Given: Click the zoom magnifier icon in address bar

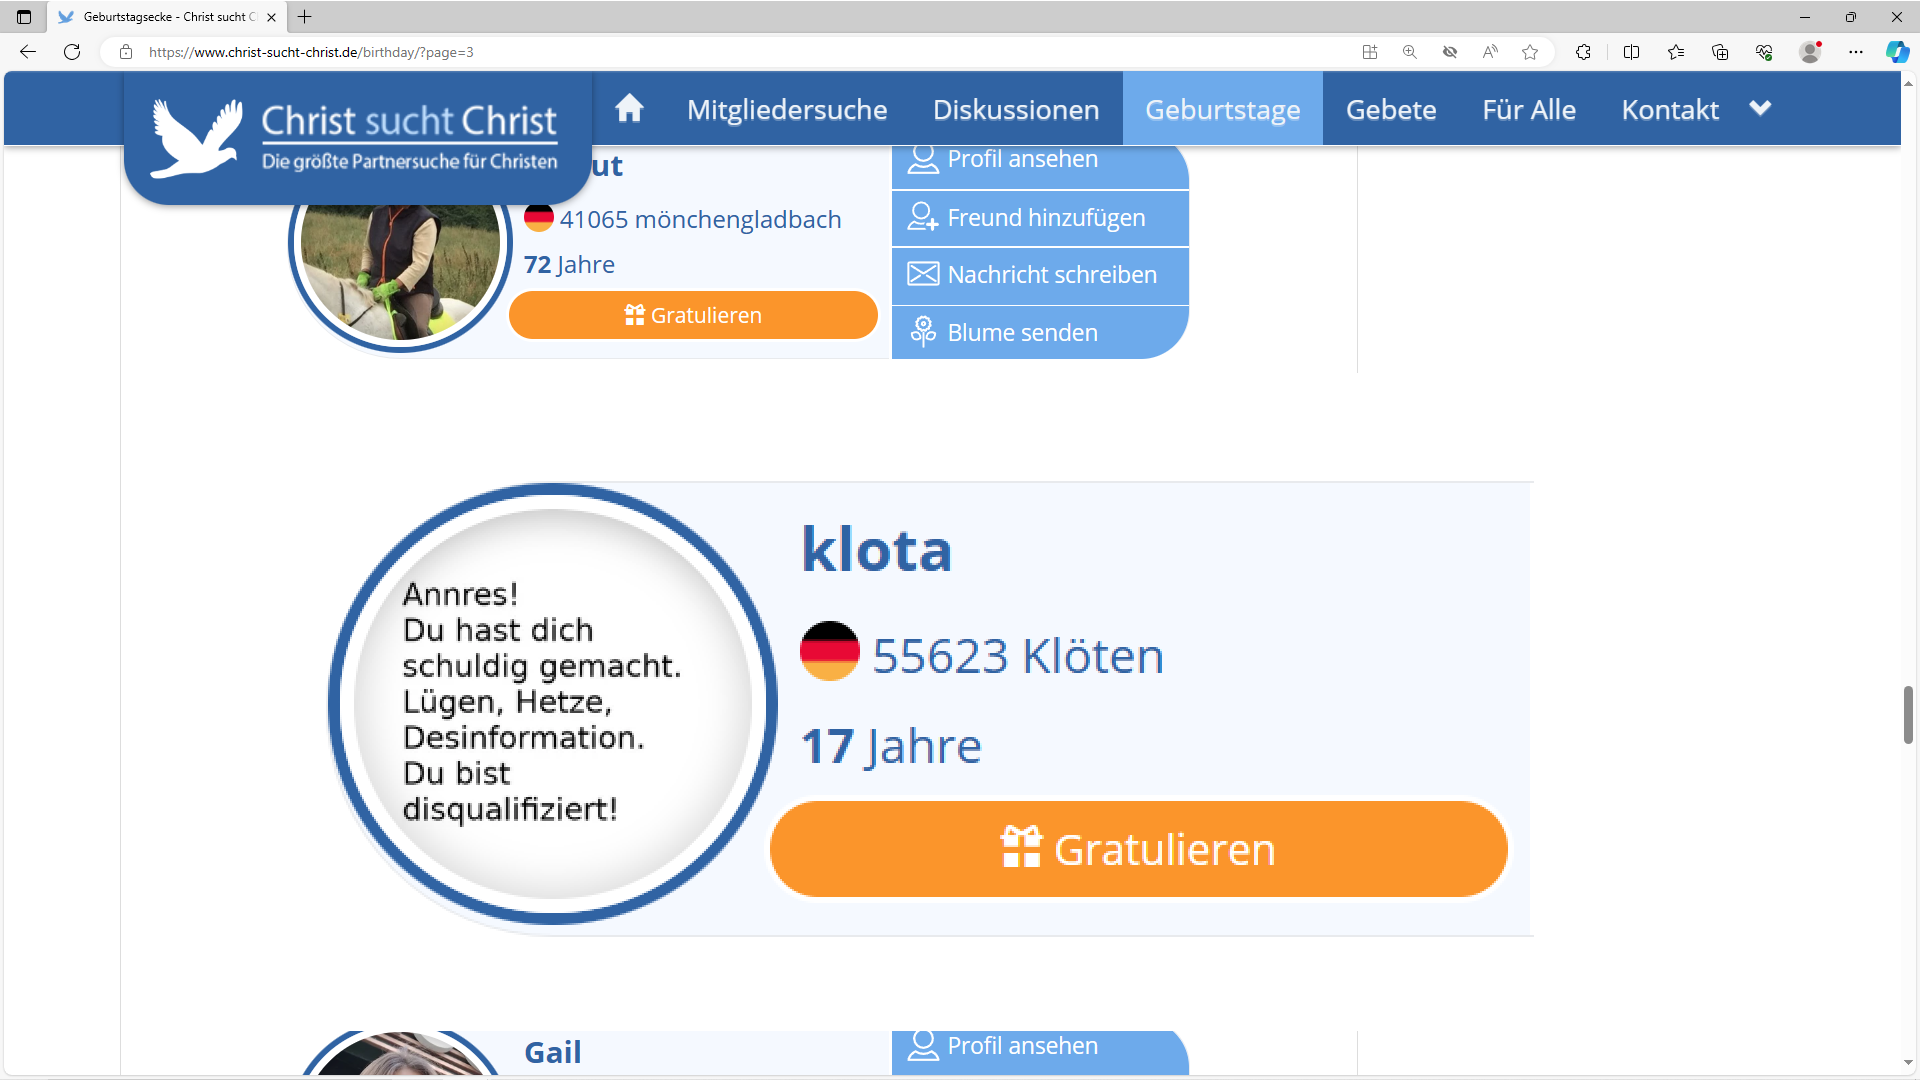Looking at the screenshot, I should click(1410, 52).
